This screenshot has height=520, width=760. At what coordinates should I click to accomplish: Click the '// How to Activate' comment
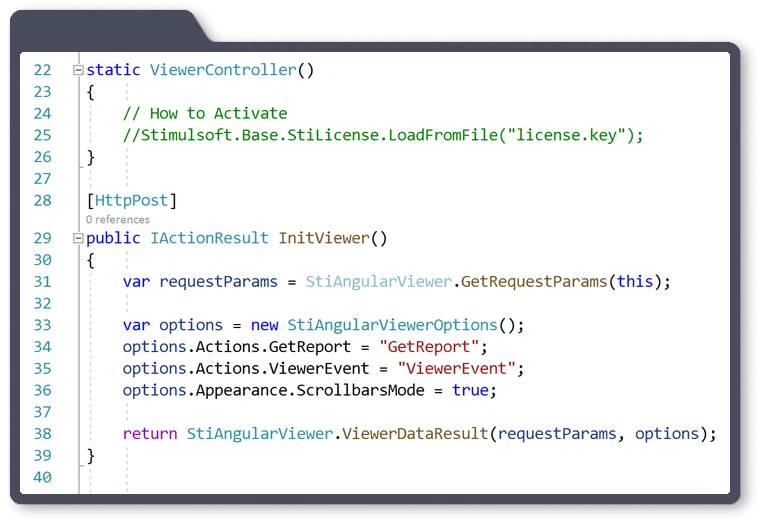point(205,113)
